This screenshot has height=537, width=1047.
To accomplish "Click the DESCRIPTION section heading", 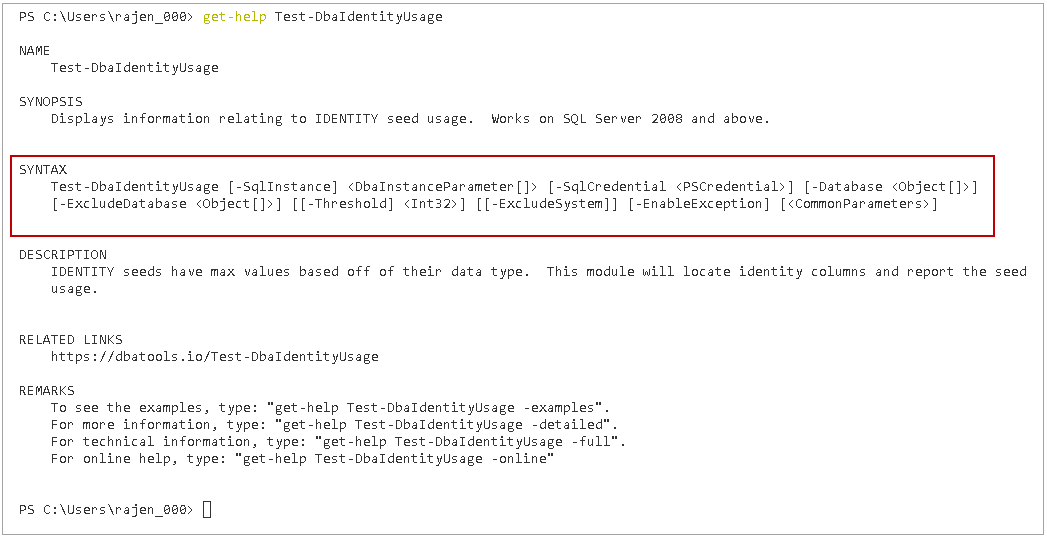I will (63, 255).
